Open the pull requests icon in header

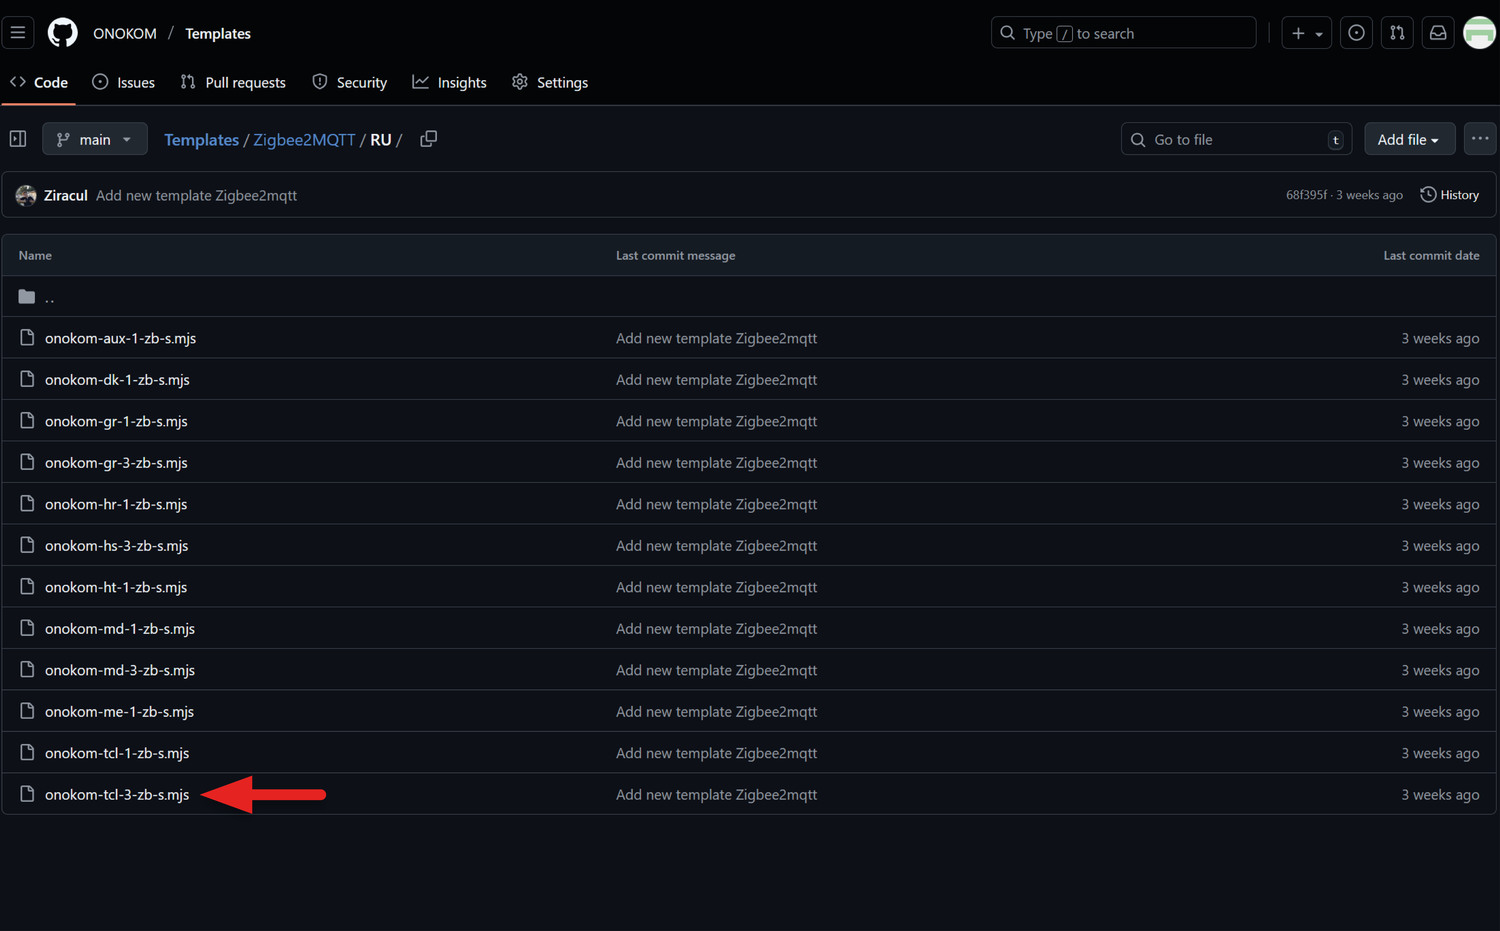click(1397, 33)
